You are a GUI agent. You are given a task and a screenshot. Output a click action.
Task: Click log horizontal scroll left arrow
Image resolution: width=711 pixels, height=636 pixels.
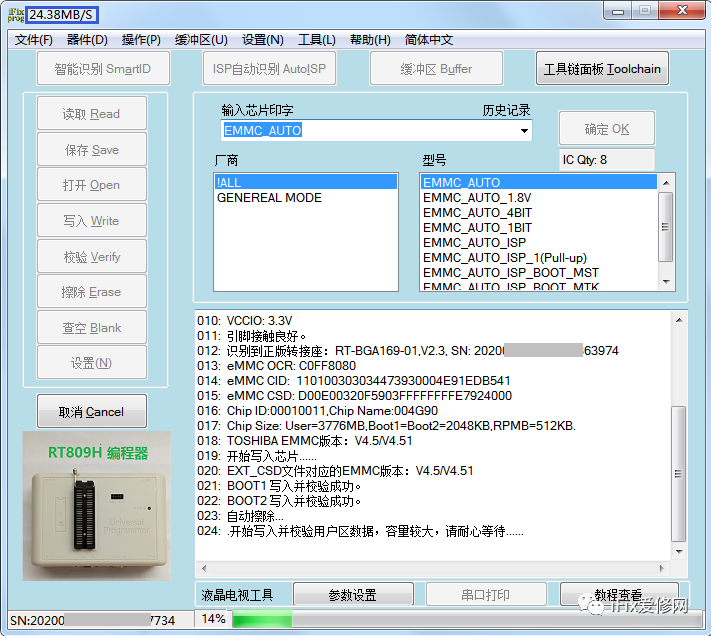point(204,568)
